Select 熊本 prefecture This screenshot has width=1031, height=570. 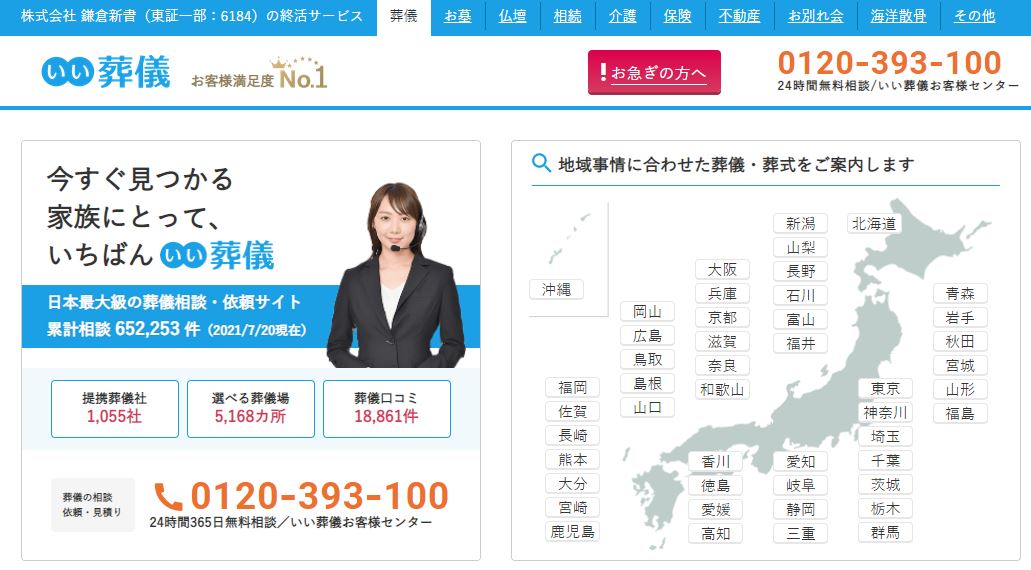pyautogui.click(x=572, y=460)
